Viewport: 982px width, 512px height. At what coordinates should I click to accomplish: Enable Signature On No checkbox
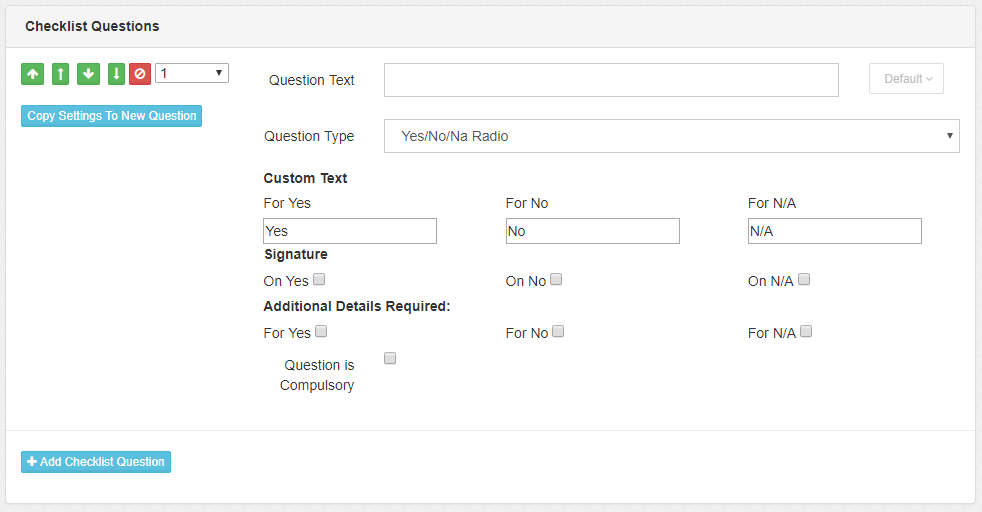556,280
